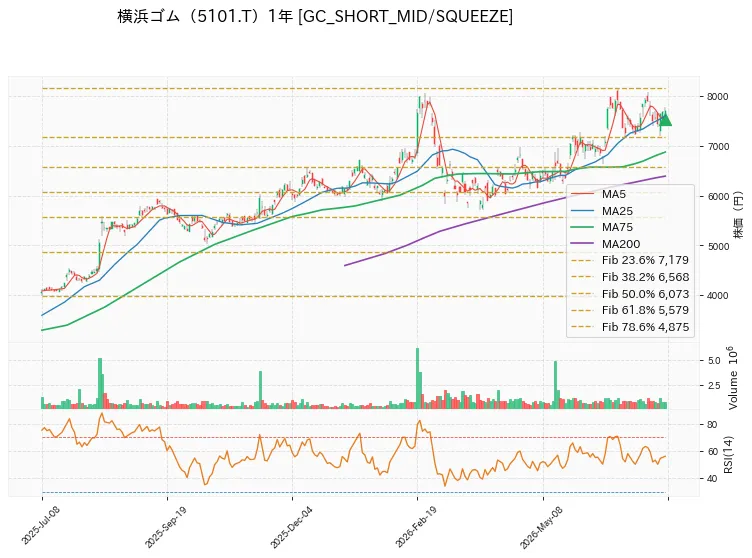This screenshot has height=558, width=752.
Task: Click the Fib 23.6% 7,179 legend label
Action: pos(645,260)
